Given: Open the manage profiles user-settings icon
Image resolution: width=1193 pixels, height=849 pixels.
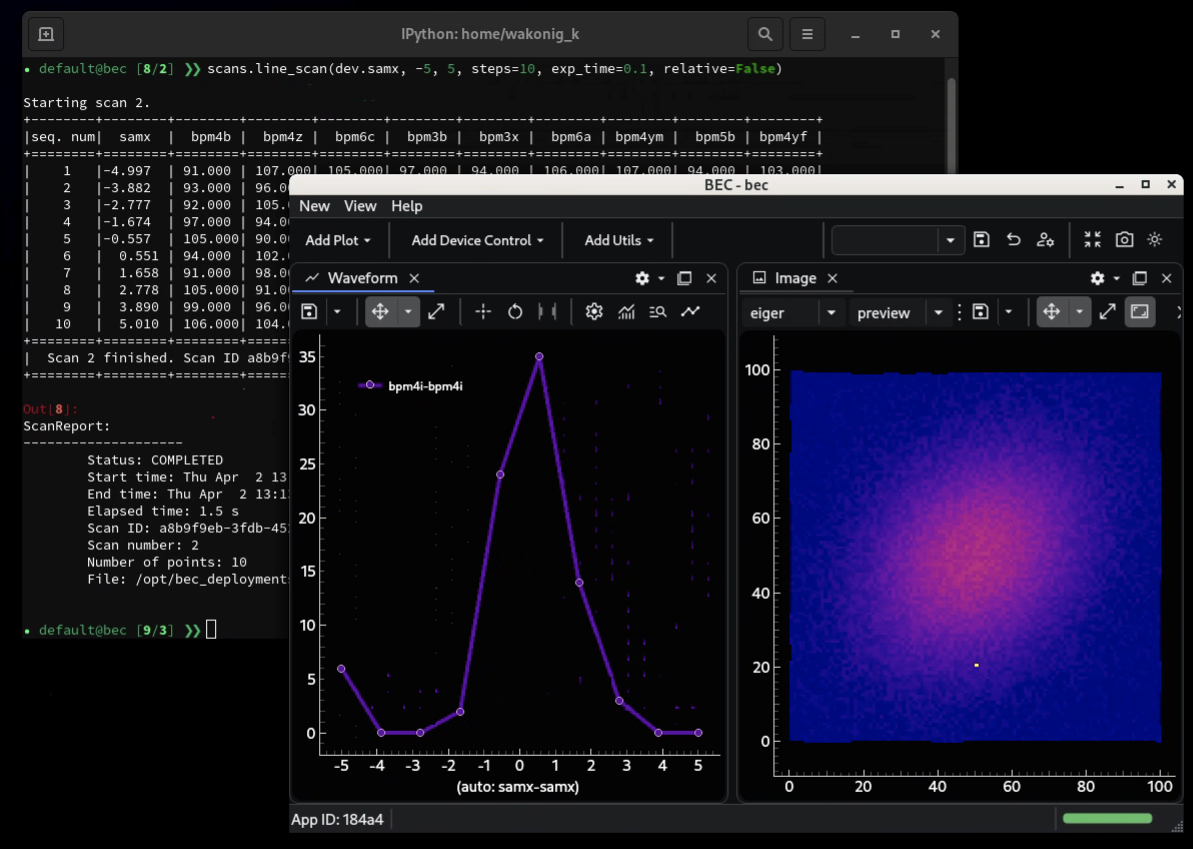Looking at the screenshot, I should click(1045, 240).
